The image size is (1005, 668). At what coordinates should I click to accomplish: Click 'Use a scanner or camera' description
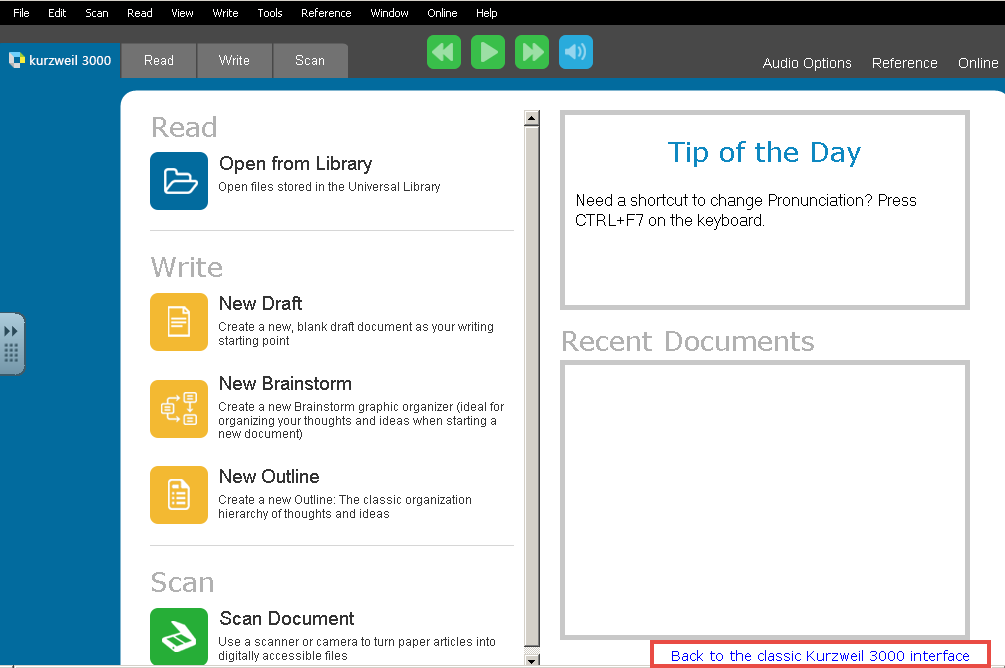coord(357,648)
